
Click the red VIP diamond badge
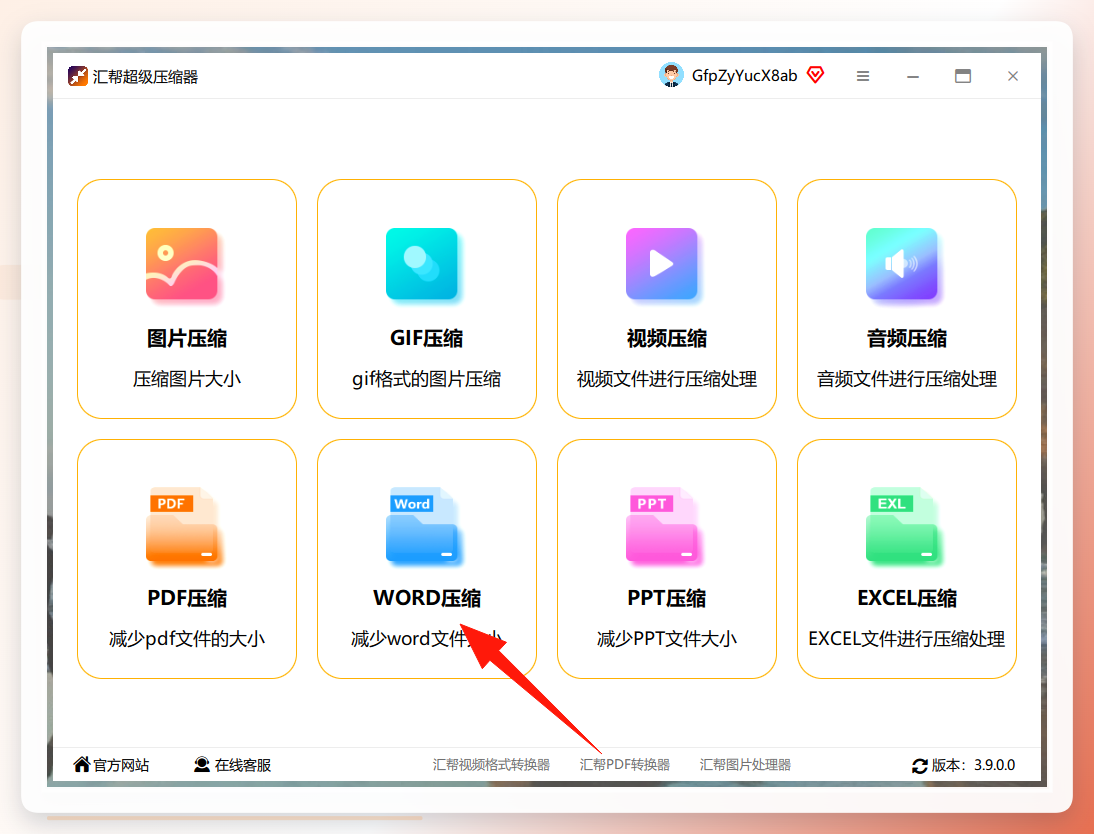[816, 75]
